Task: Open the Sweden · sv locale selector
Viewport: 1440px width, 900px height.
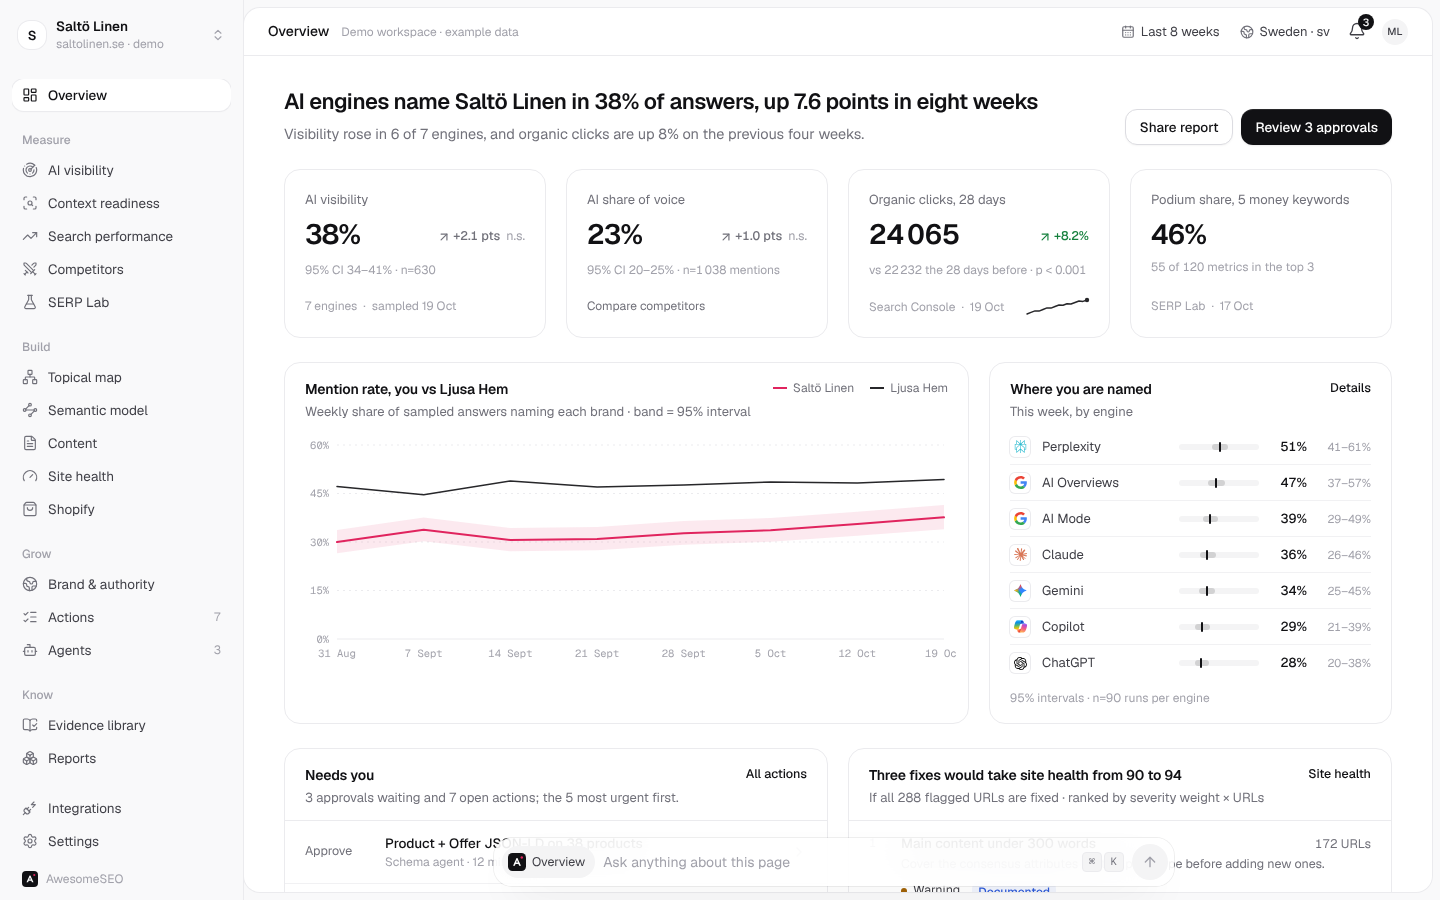Action: [1285, 32]
